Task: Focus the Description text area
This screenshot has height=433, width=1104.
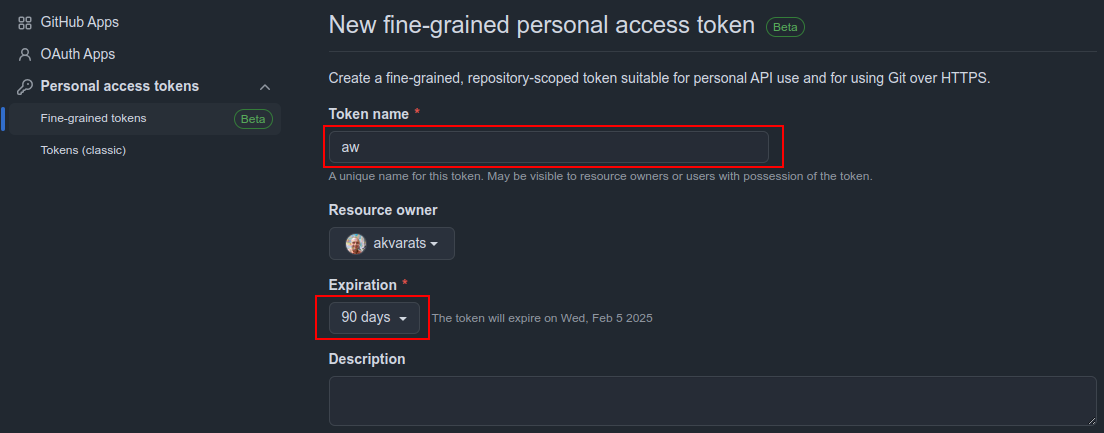Action: pos(713,401)
